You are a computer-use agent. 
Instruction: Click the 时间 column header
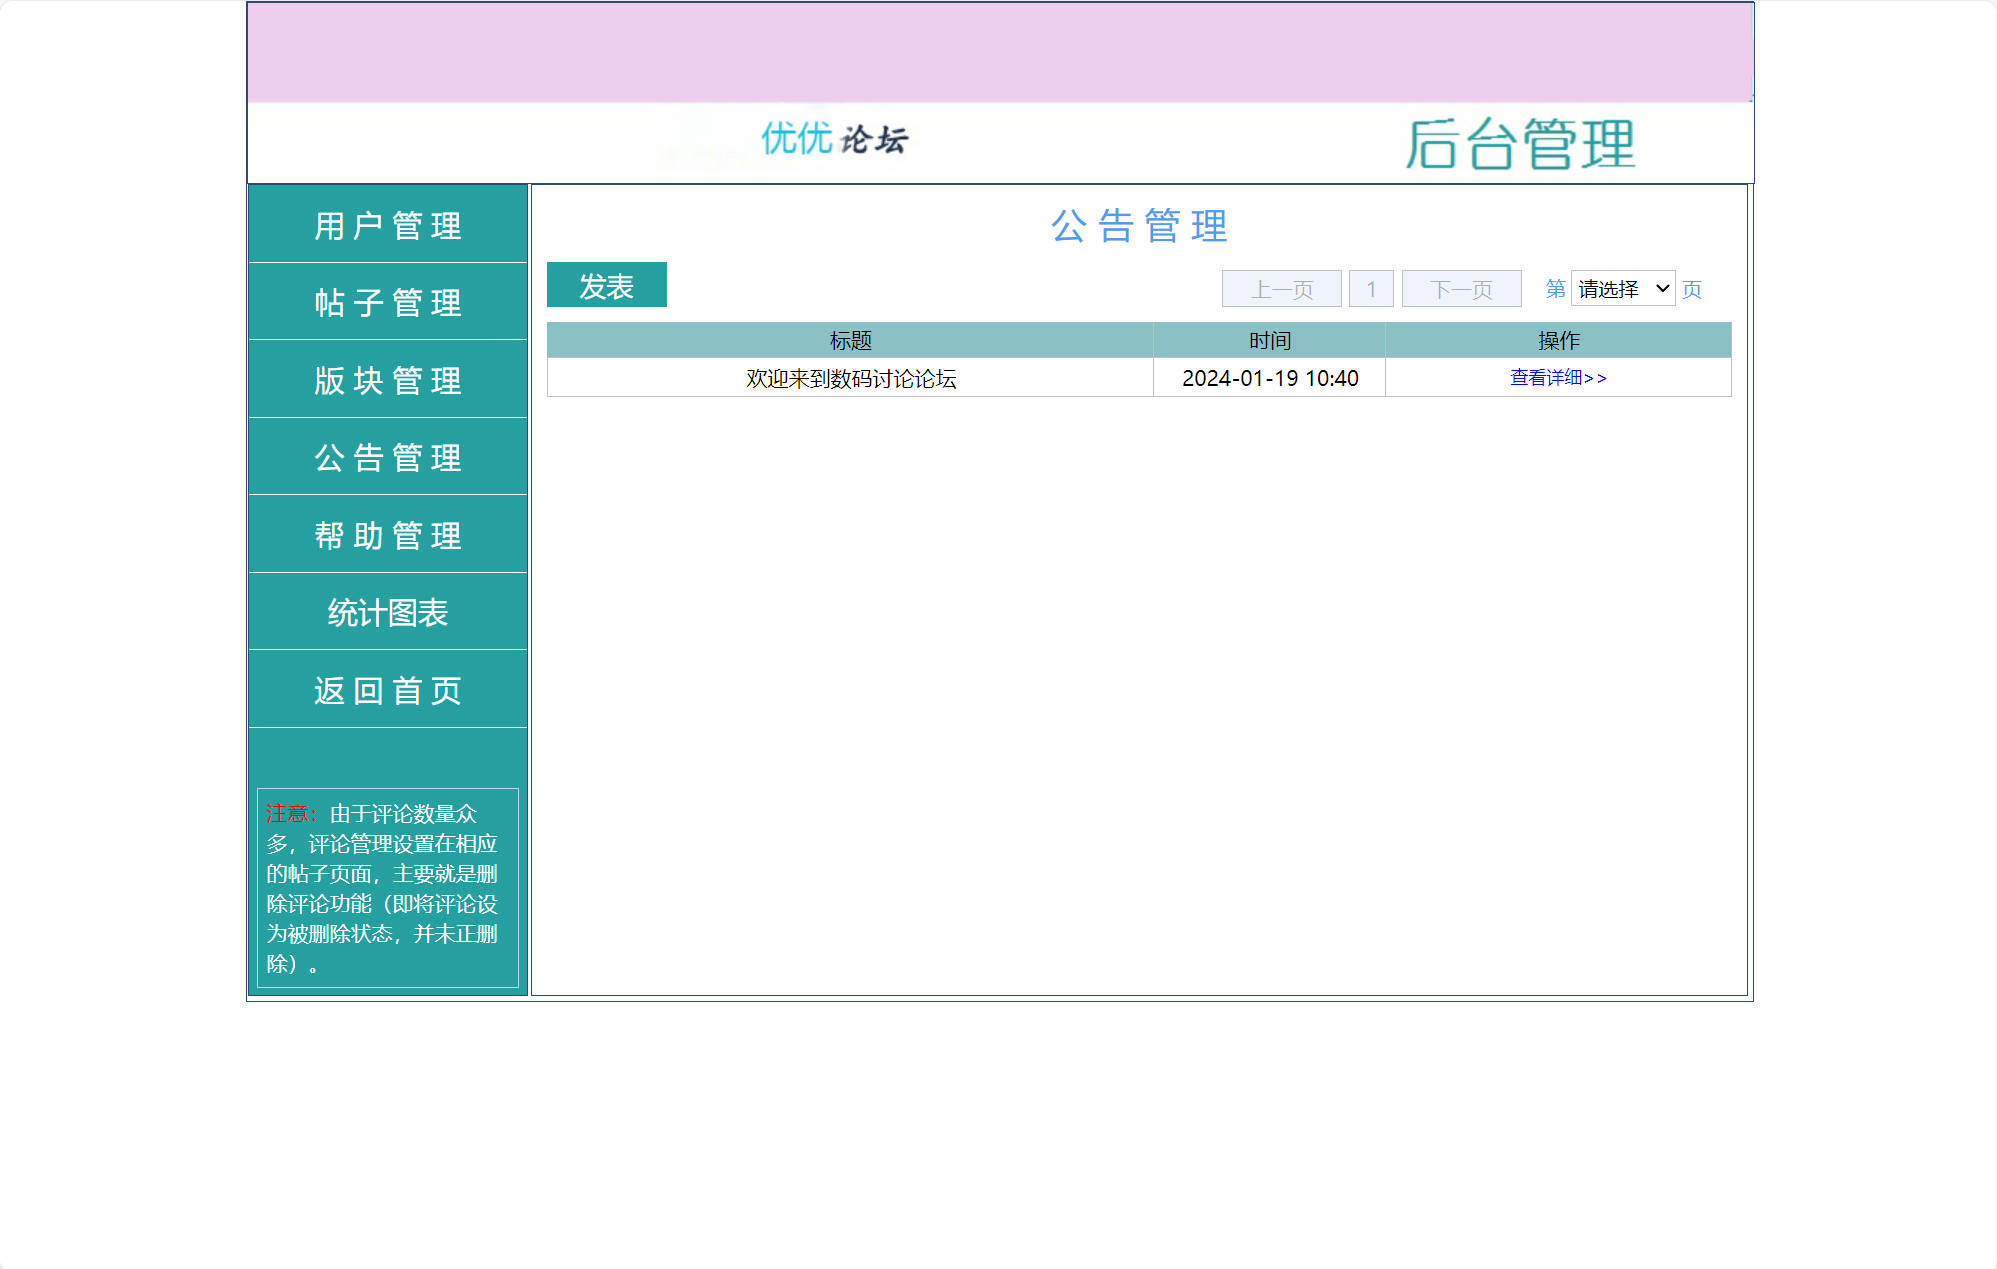[1268, 340]
